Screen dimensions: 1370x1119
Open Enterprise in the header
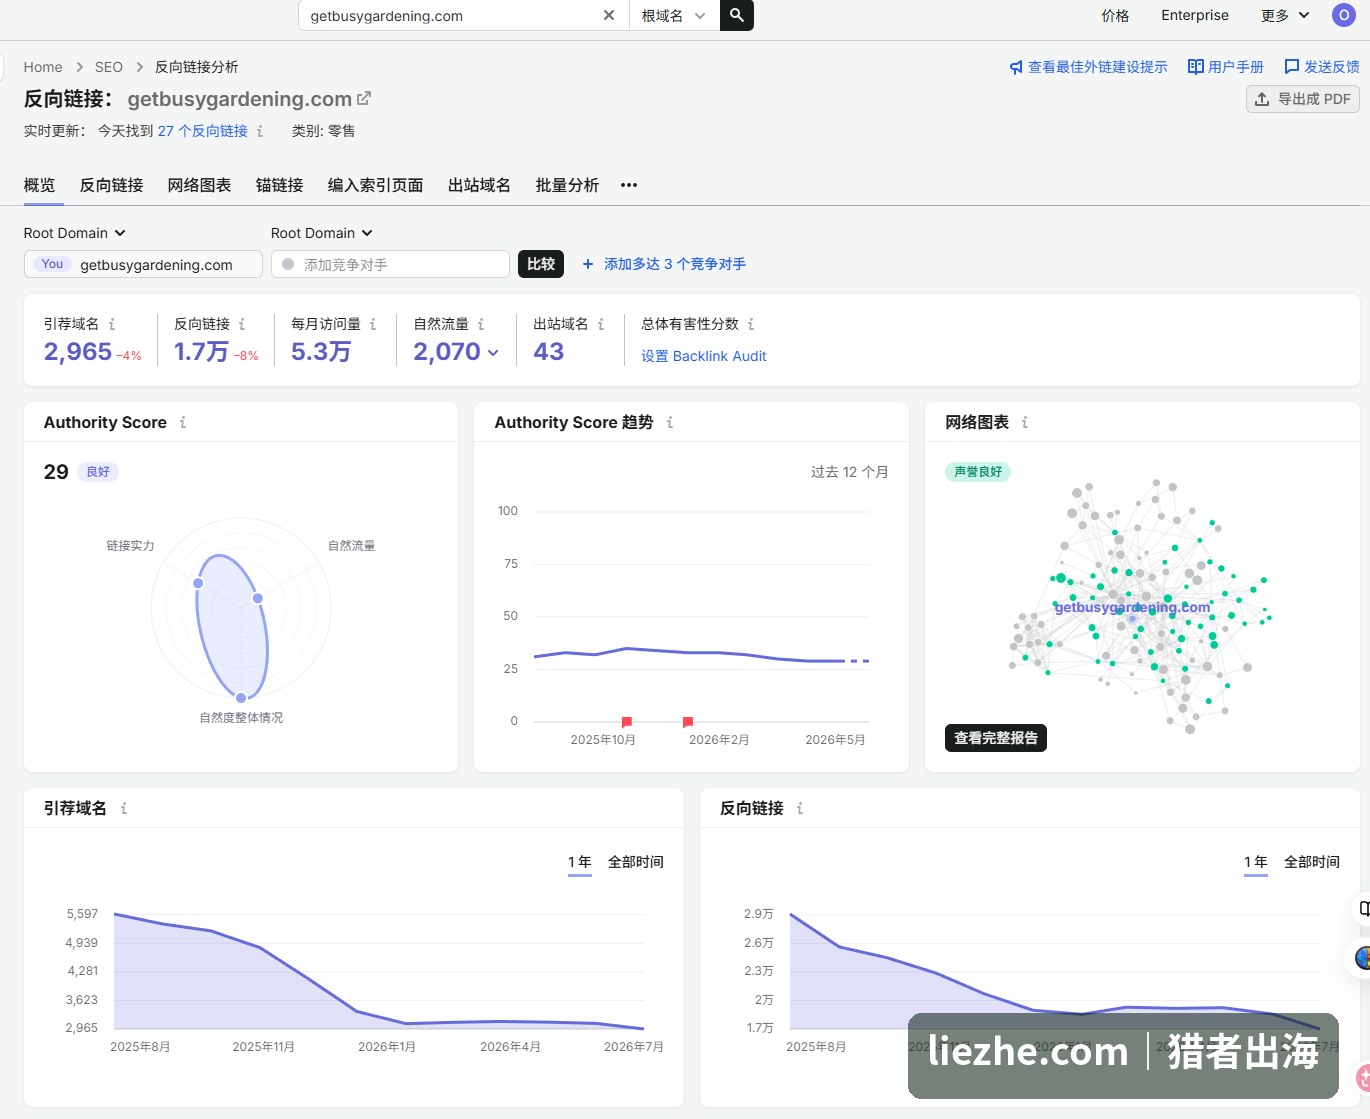click(1195, 15)
